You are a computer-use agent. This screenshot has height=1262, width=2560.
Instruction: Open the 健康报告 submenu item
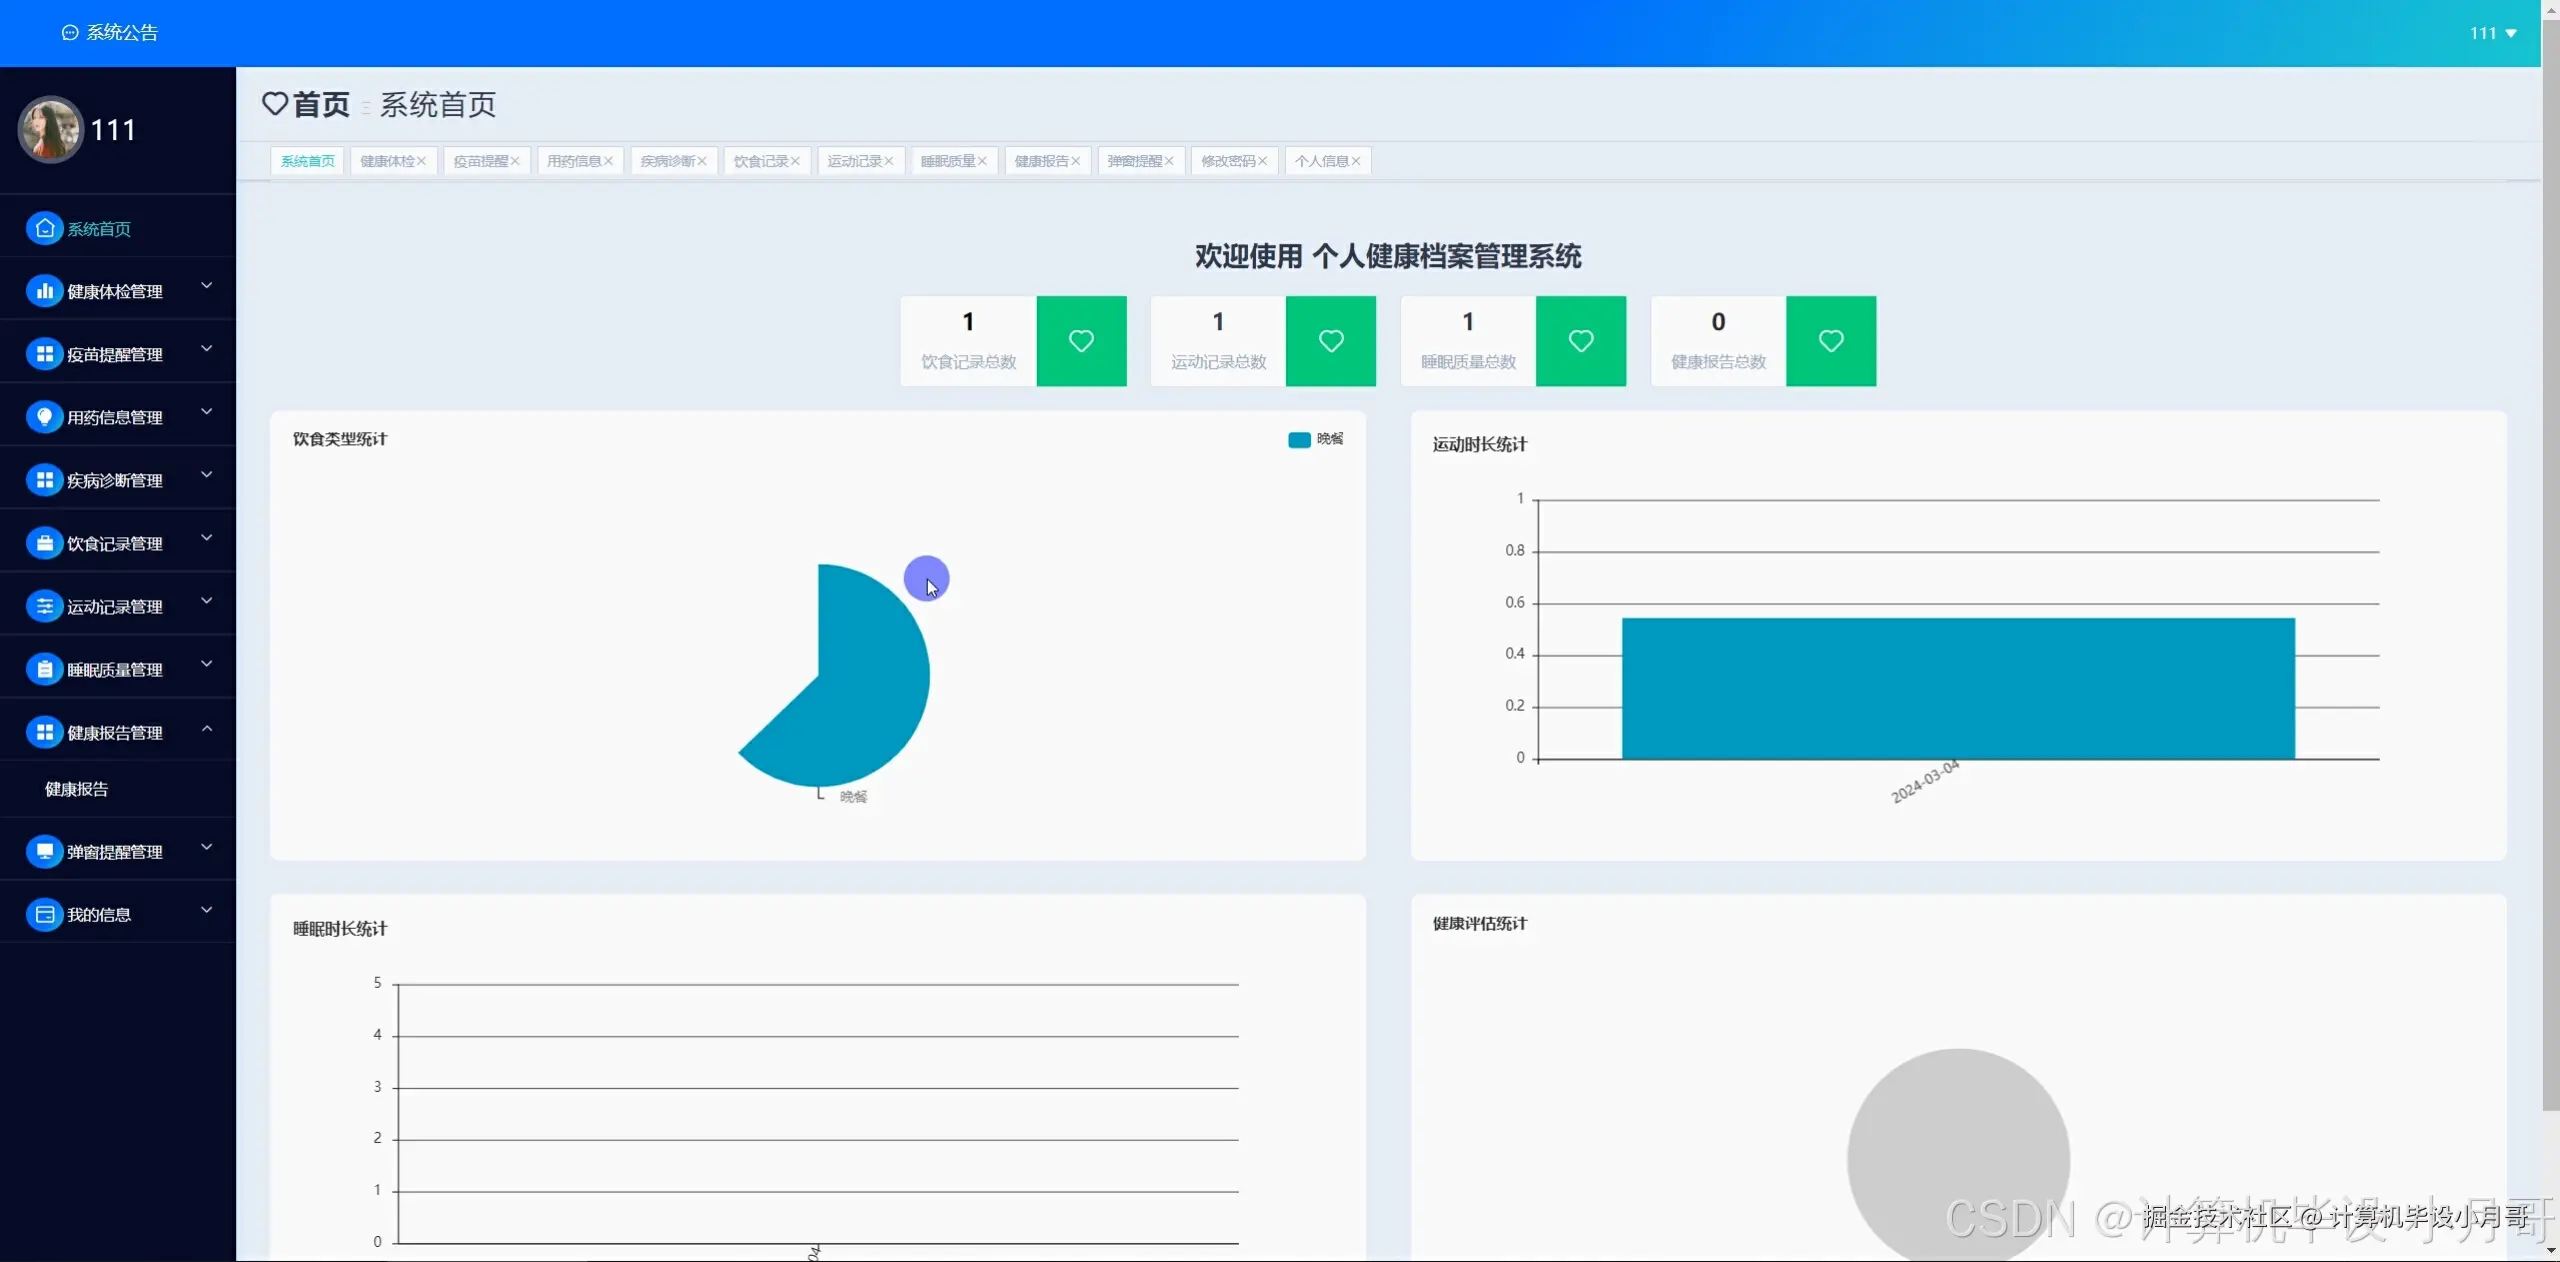click(x=77, y=789)
